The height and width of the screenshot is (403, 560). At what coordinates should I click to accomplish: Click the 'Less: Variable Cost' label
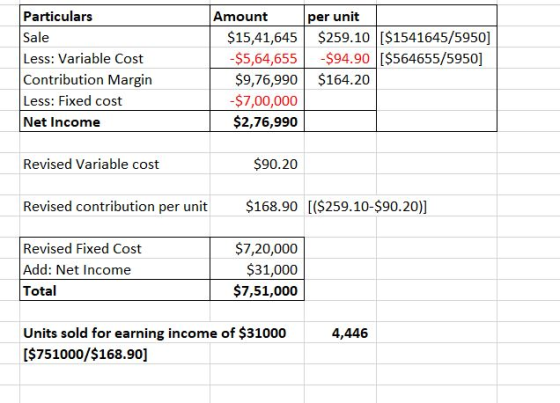pos(83,59)
